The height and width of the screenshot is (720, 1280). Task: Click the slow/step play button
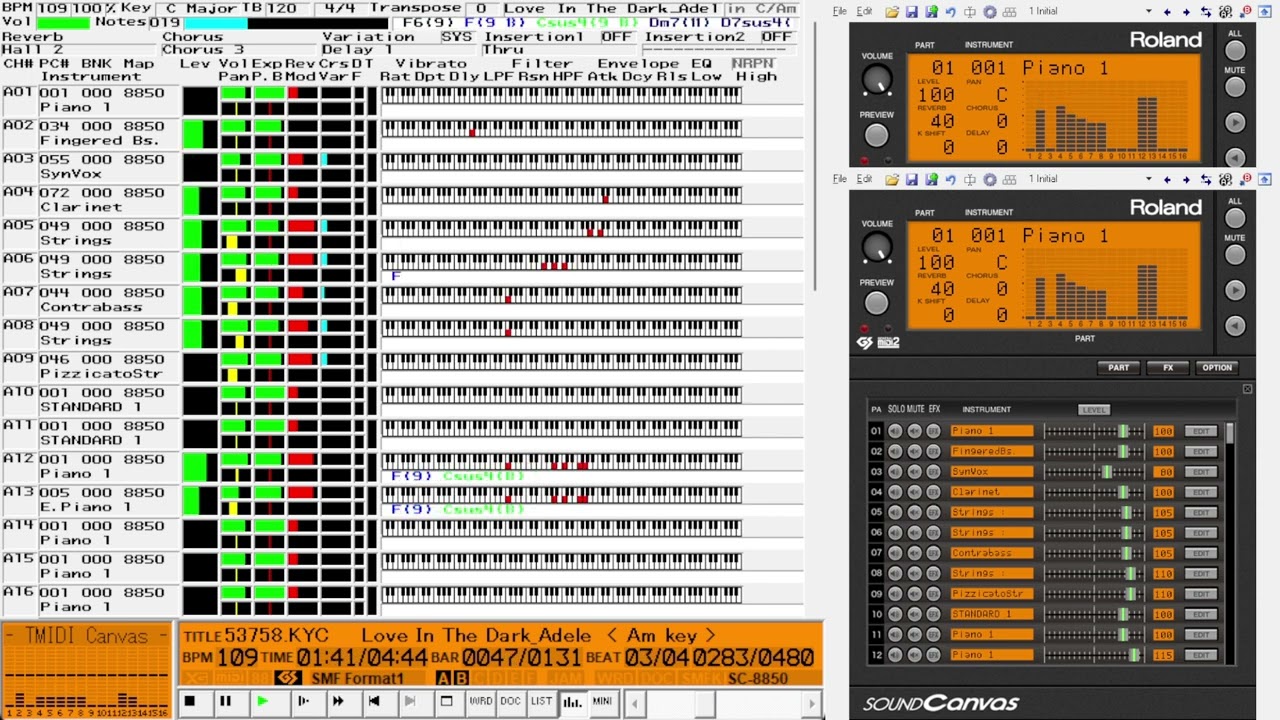[x=303, y=702]
